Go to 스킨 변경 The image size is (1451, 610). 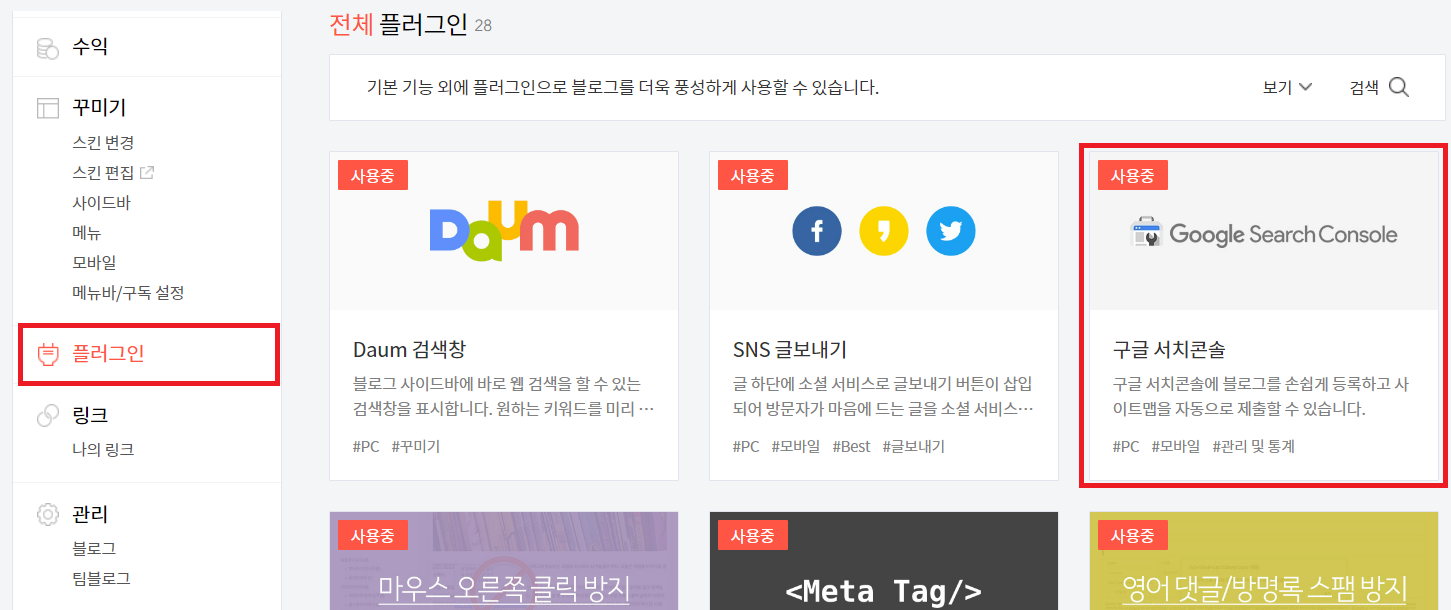point(103,143)
